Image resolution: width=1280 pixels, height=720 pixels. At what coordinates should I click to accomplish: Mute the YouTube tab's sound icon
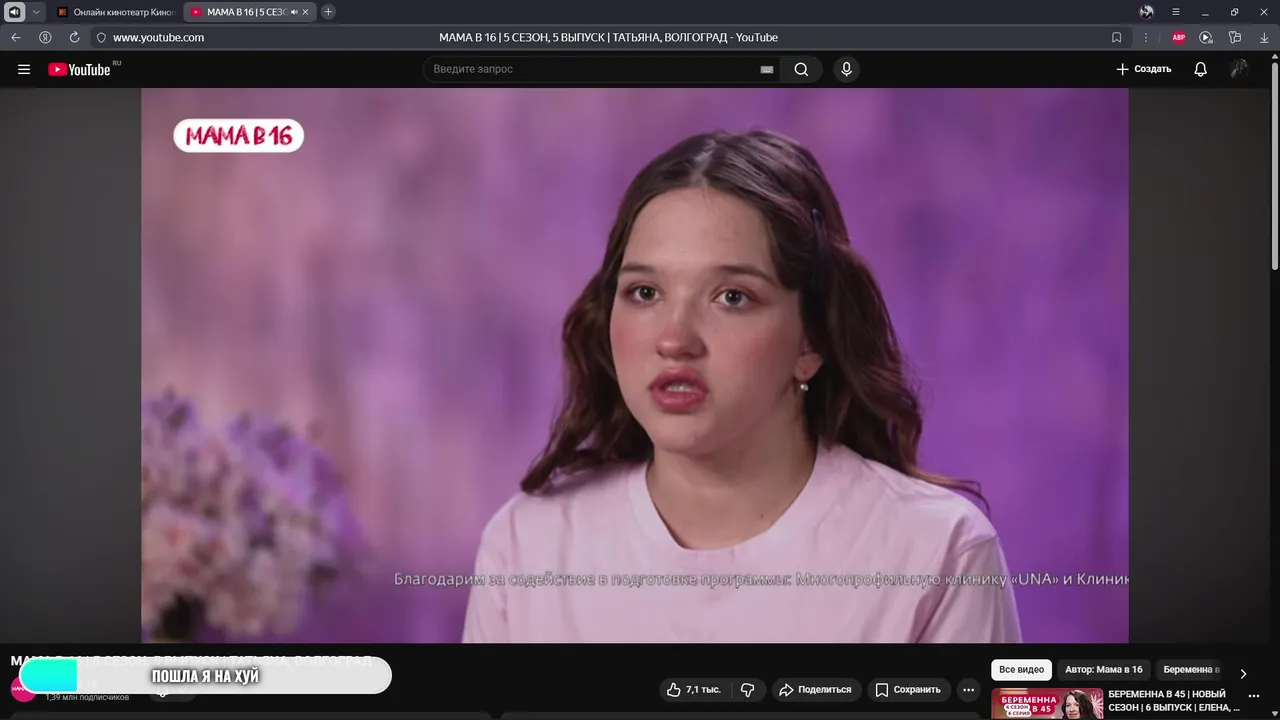click(294, 12)
